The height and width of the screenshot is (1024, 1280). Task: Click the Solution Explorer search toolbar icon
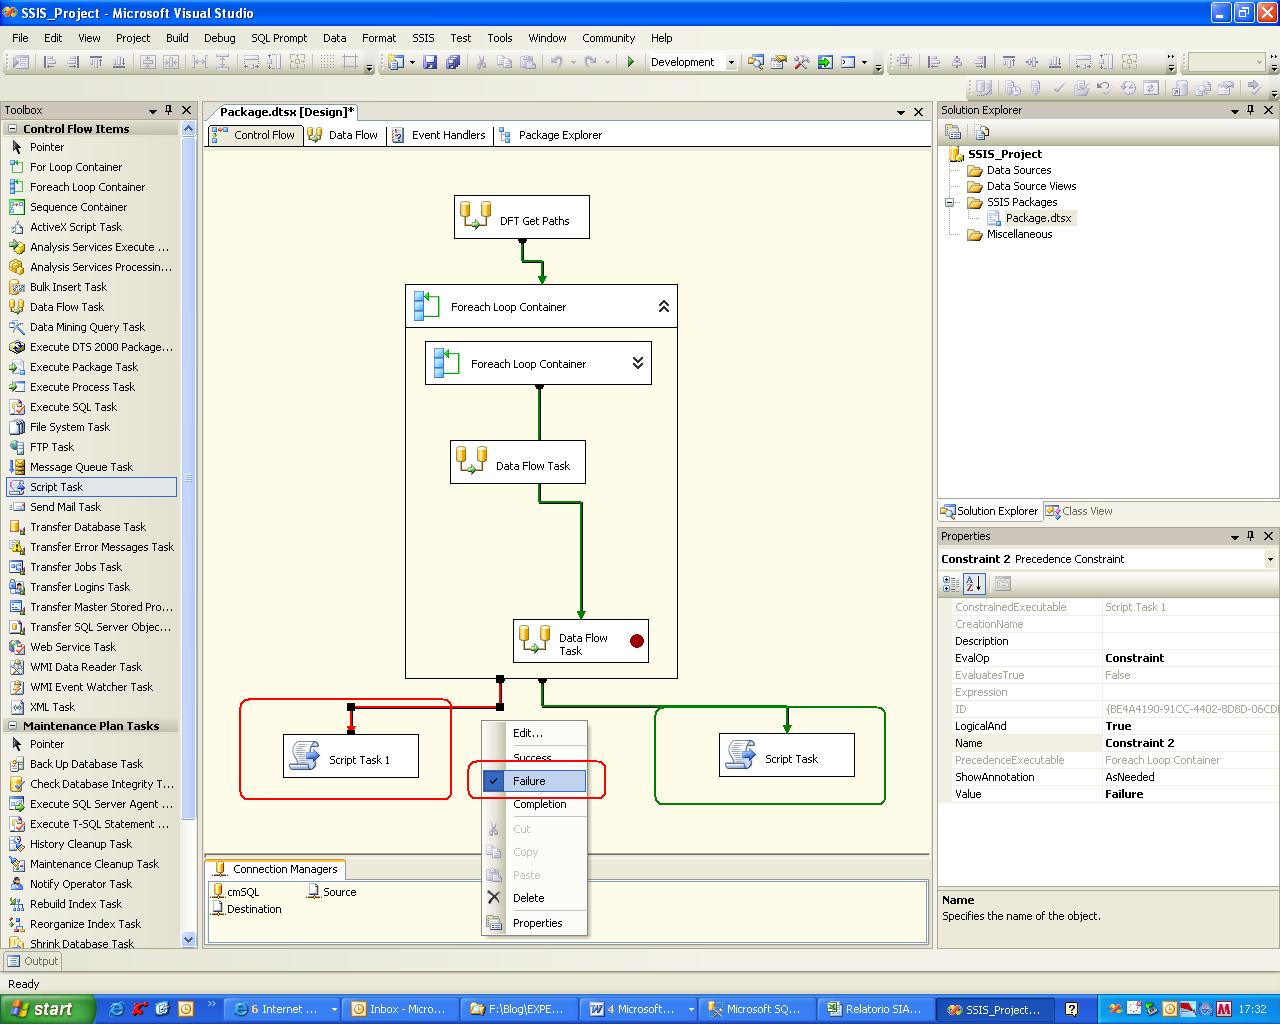755,62
